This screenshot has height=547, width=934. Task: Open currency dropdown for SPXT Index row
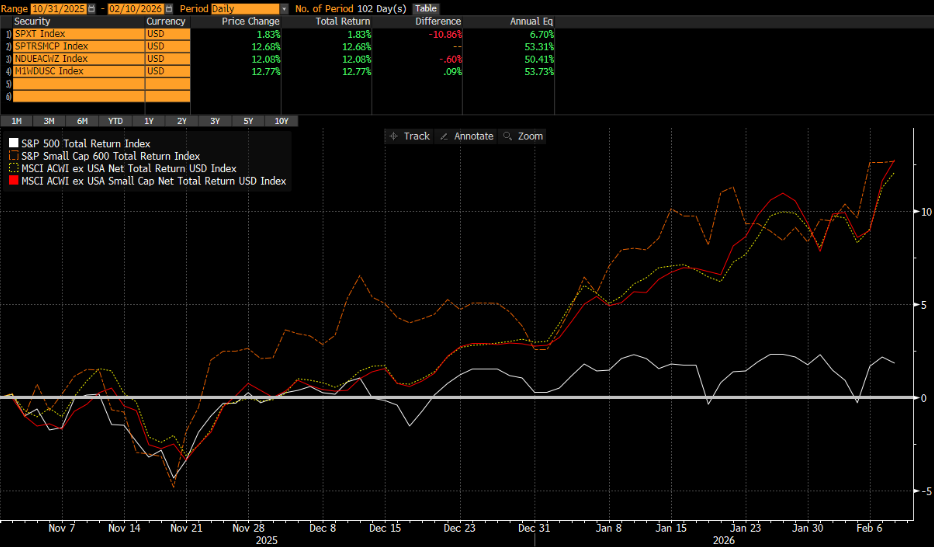[x=167, y=34]
